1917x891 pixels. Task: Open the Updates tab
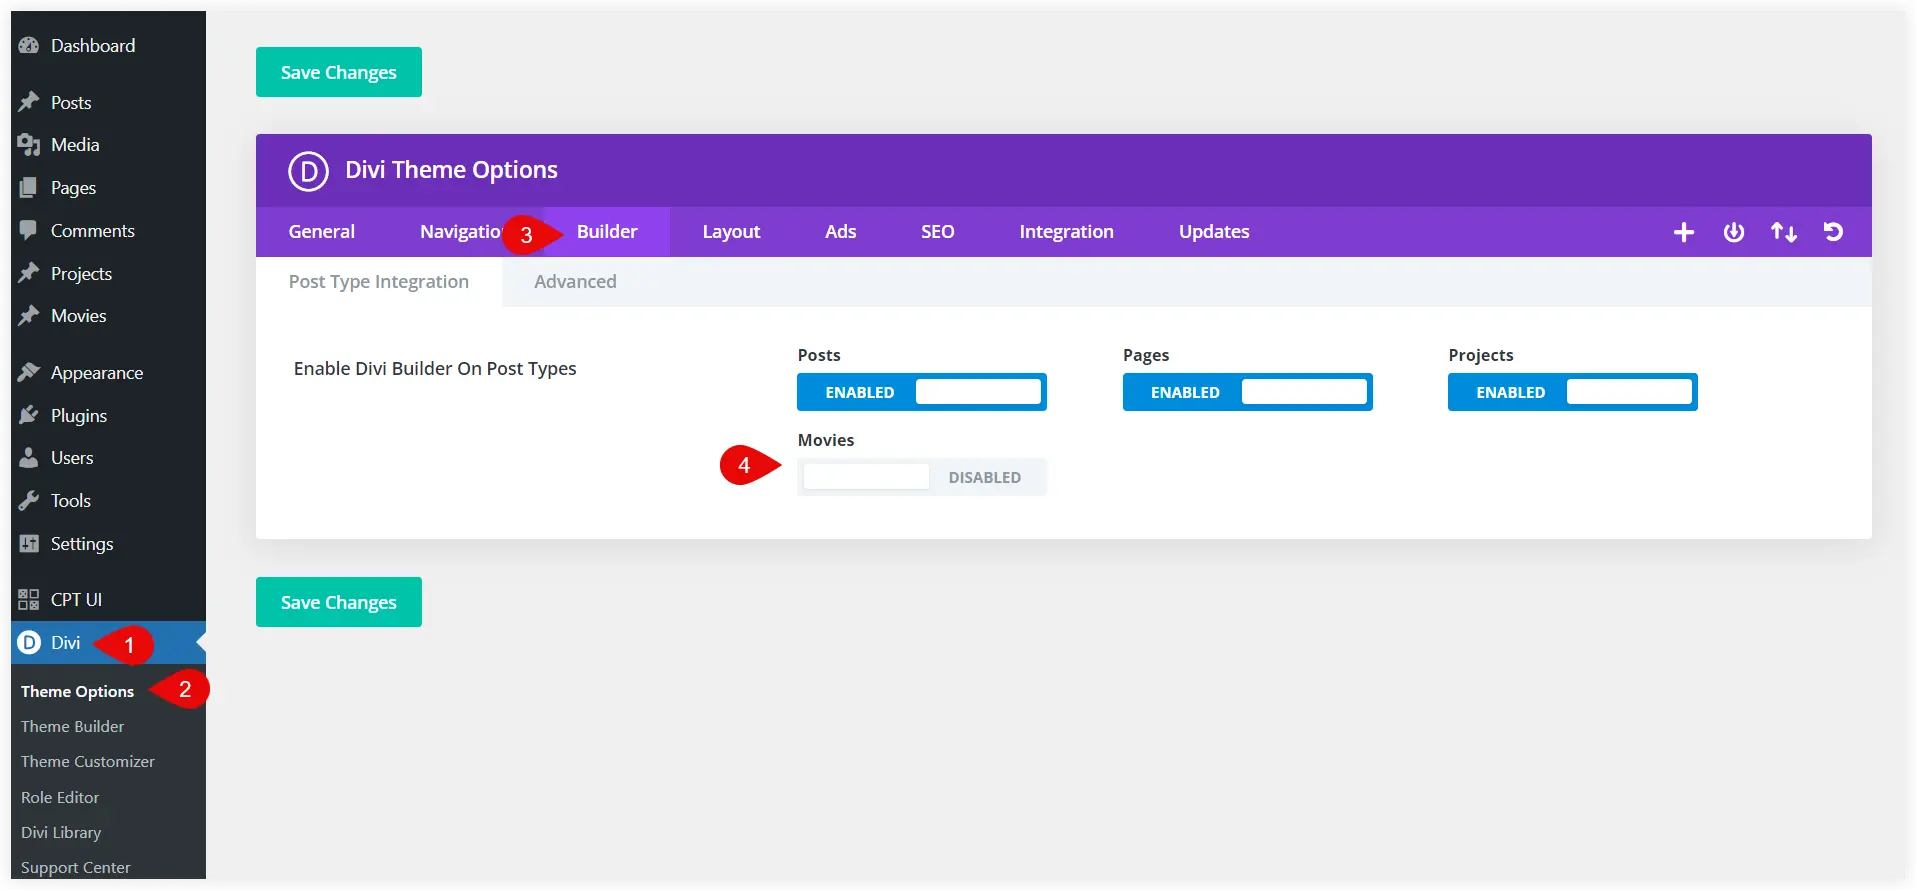point(1214,232)
